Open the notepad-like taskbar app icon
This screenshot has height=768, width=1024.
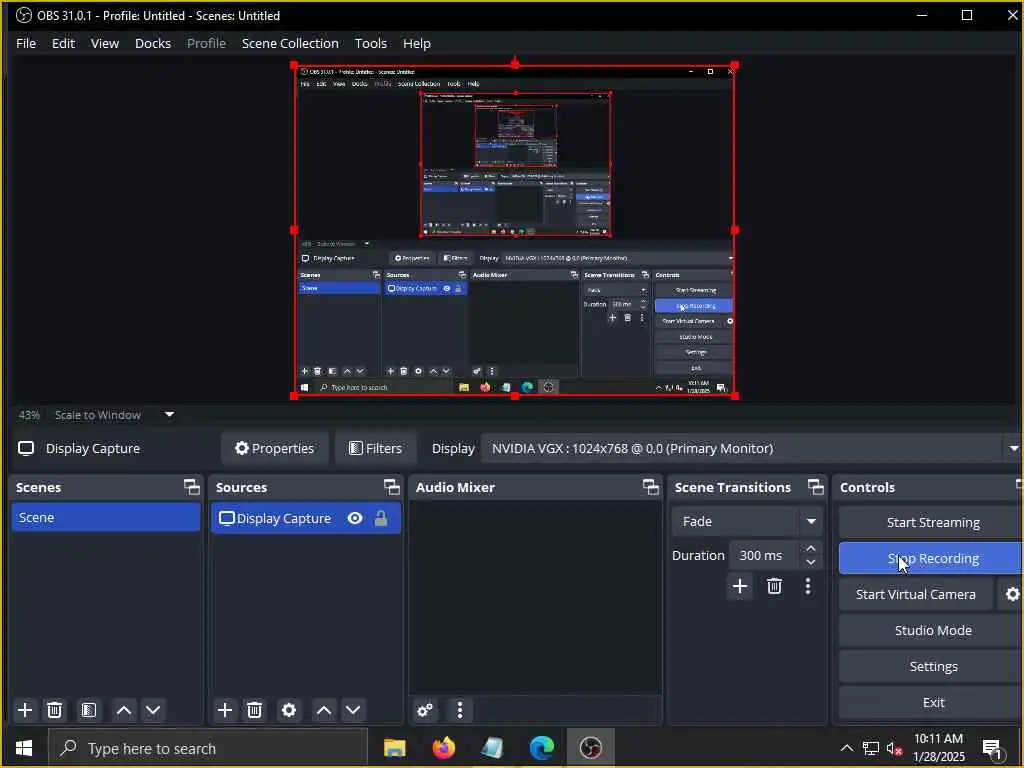coord(492,748)
